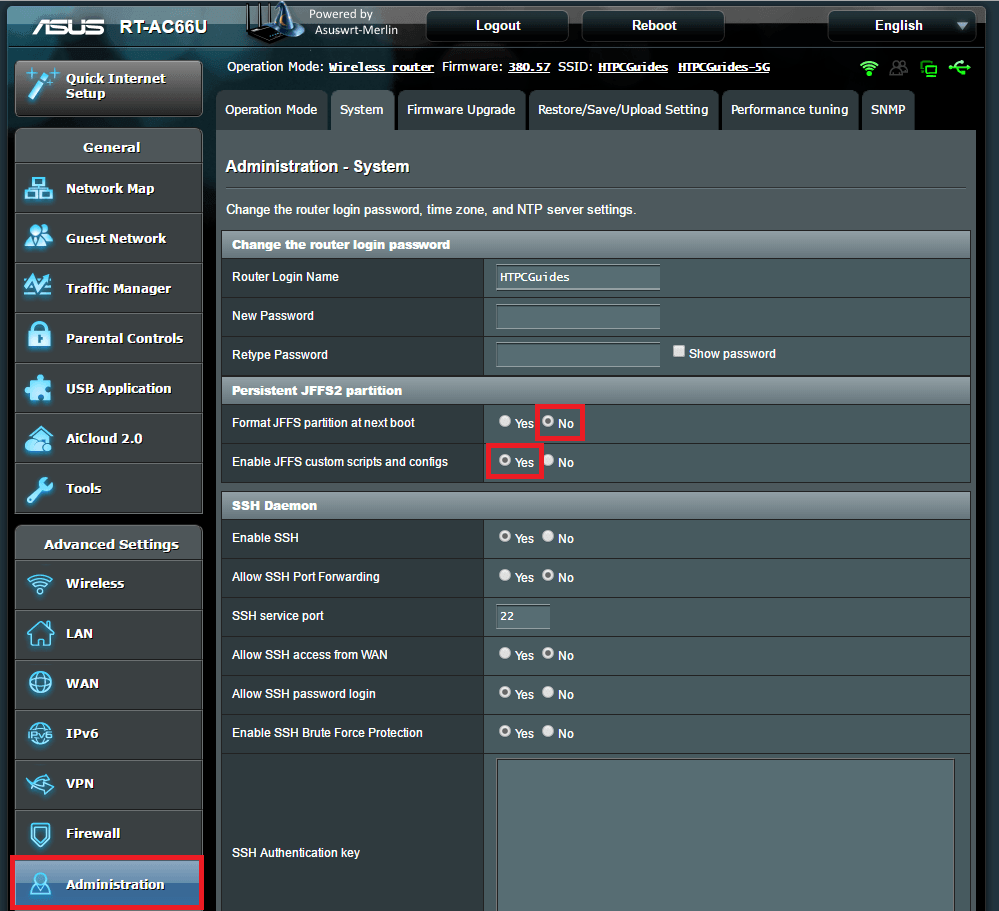The image size is (999, 911).
Task: Open Traffic Manager sidebar icon
Action: pos(40,288)
